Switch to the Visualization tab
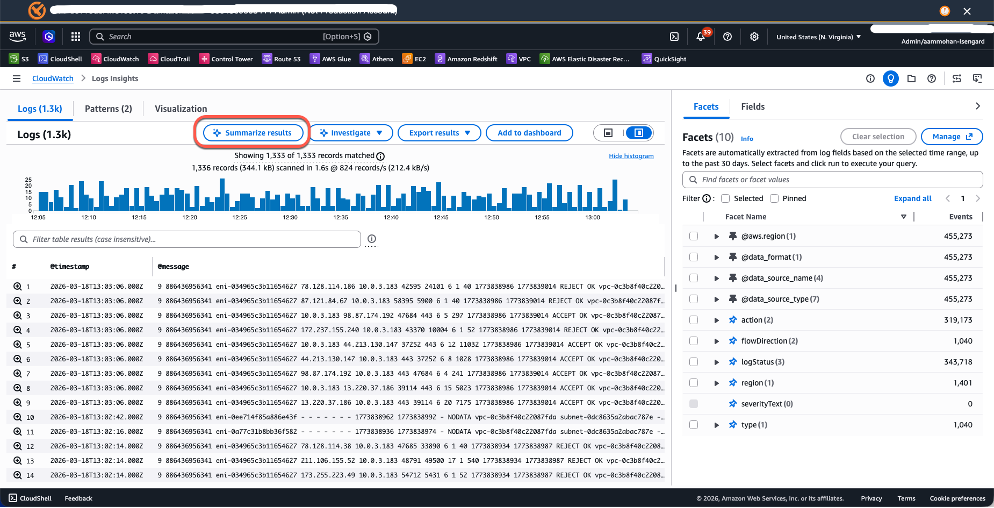Screen dimensions: 994x508 click(181, 108)
